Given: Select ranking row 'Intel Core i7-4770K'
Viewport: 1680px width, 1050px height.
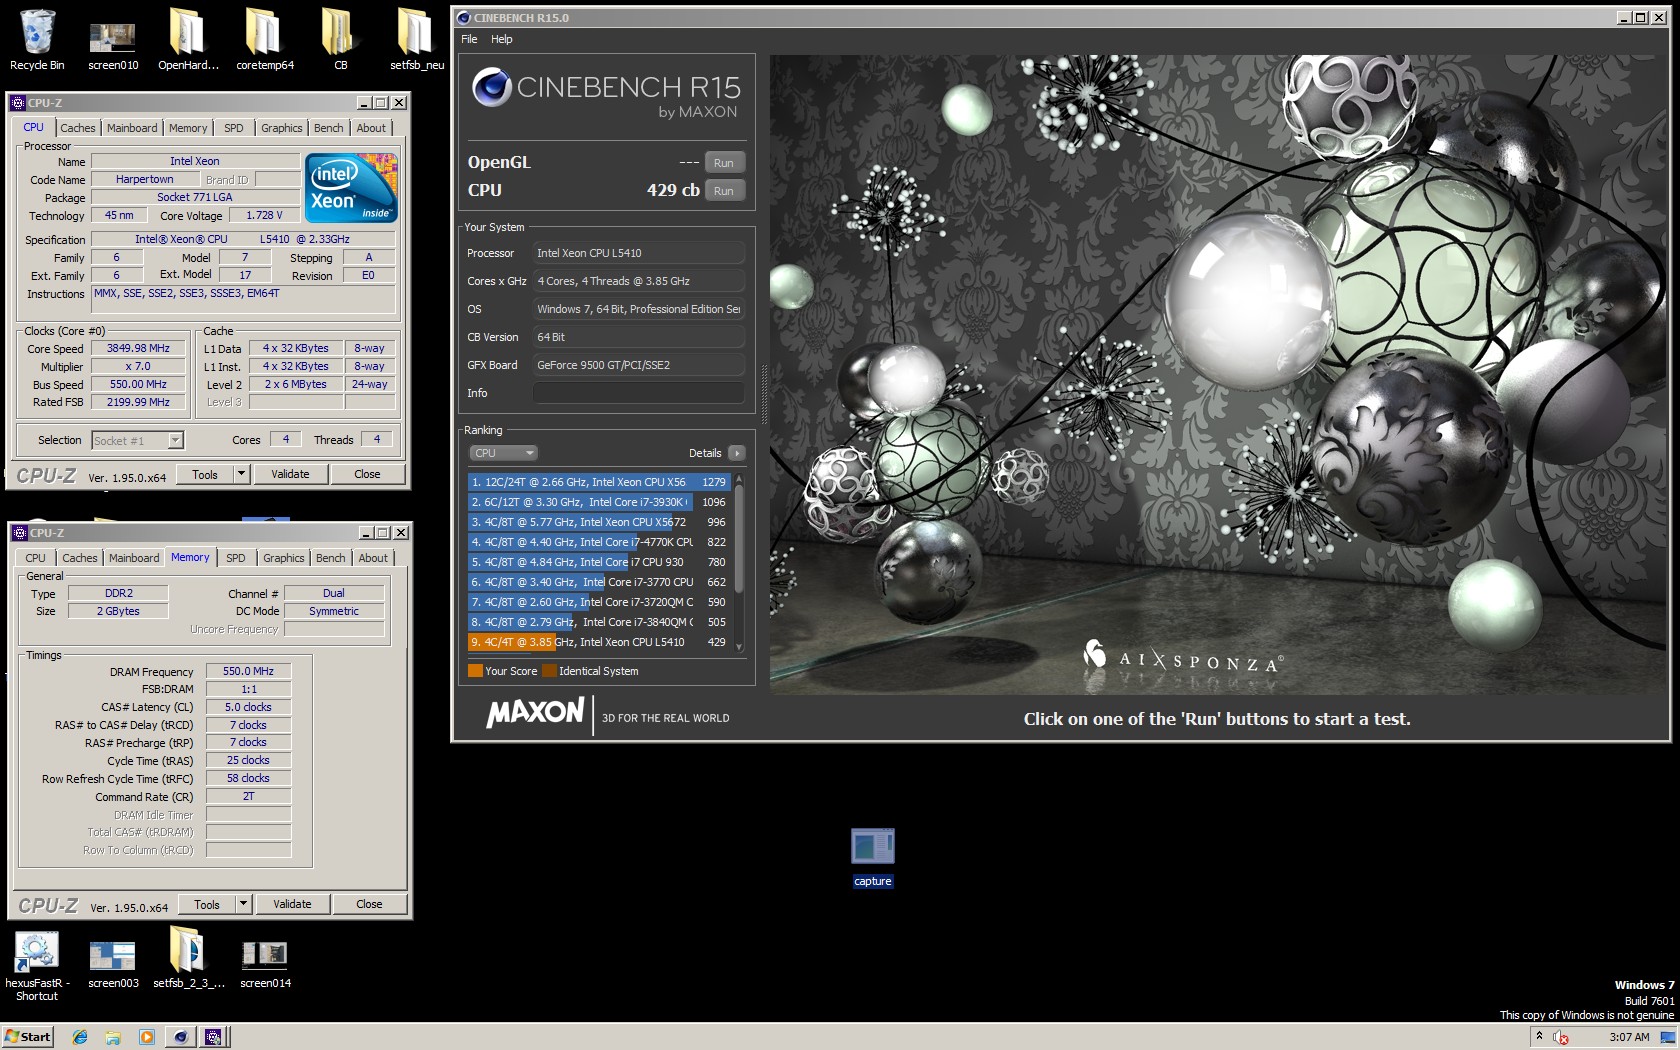Looking at the screenshot, I should pos(598,542).
